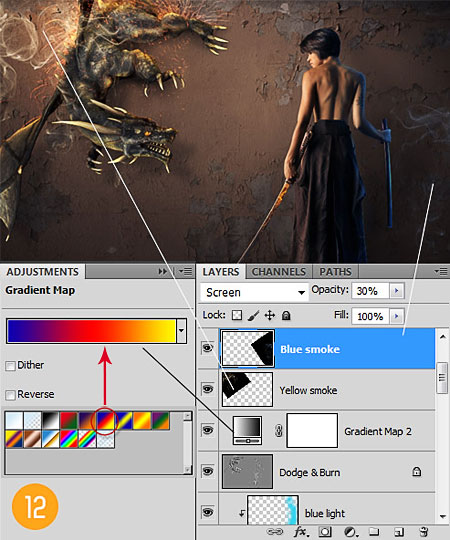Open Layers panel flyout menu

click(x=441, y=271)
